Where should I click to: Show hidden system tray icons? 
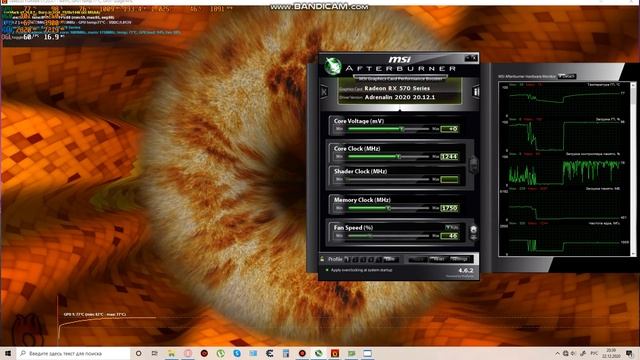click(557, 353)
